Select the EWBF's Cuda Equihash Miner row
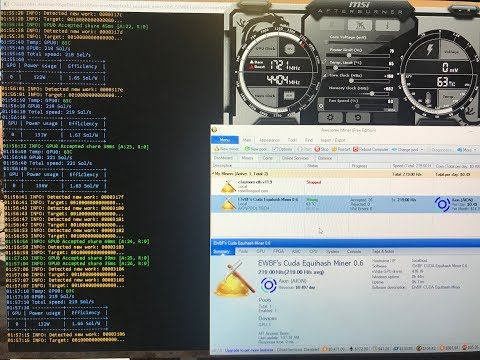 [345, 204]
